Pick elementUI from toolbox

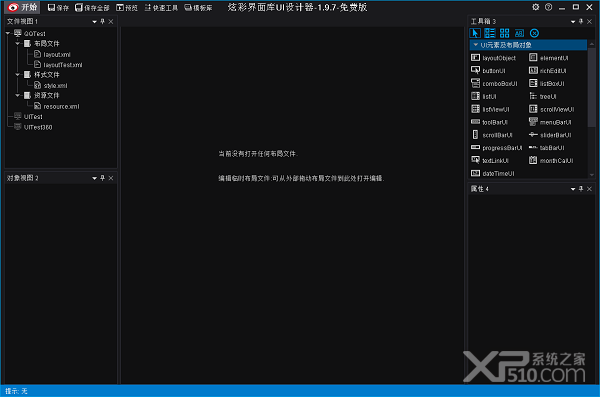(x=549, y=58)
